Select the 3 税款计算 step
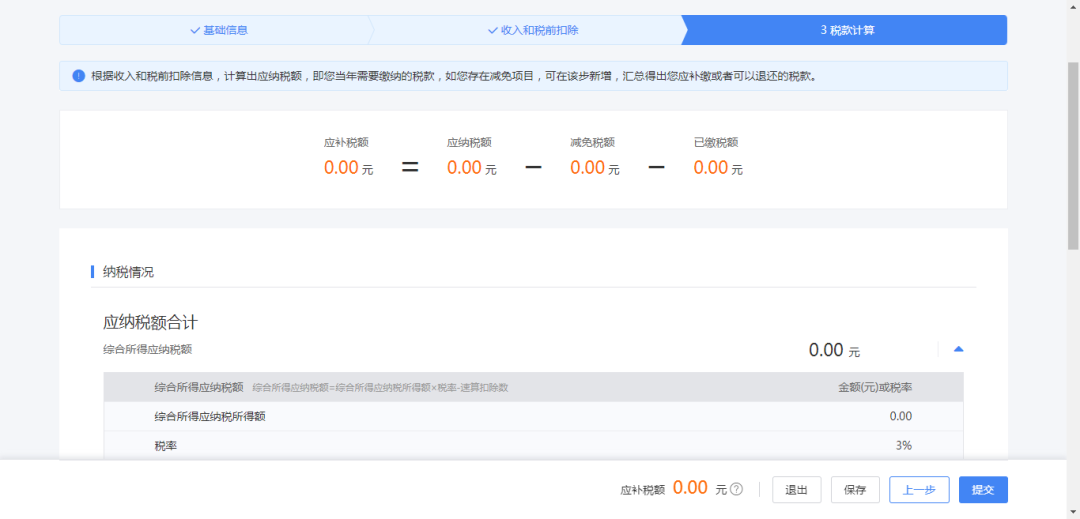The width and height of the screenshot is (1080, 519). 847,30
